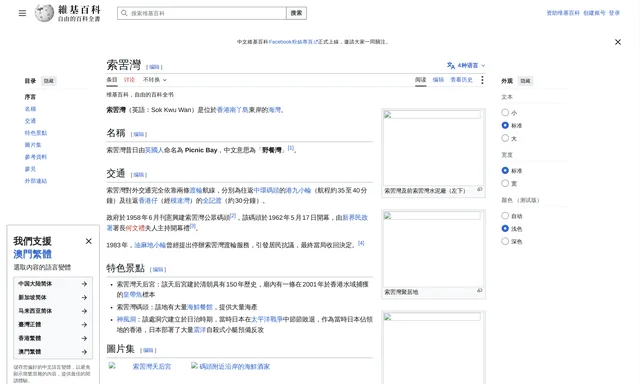Viewport: 640px width, 384px height.
Task: Choose 香港繁體 variant arrow
Action: point(84,338)
